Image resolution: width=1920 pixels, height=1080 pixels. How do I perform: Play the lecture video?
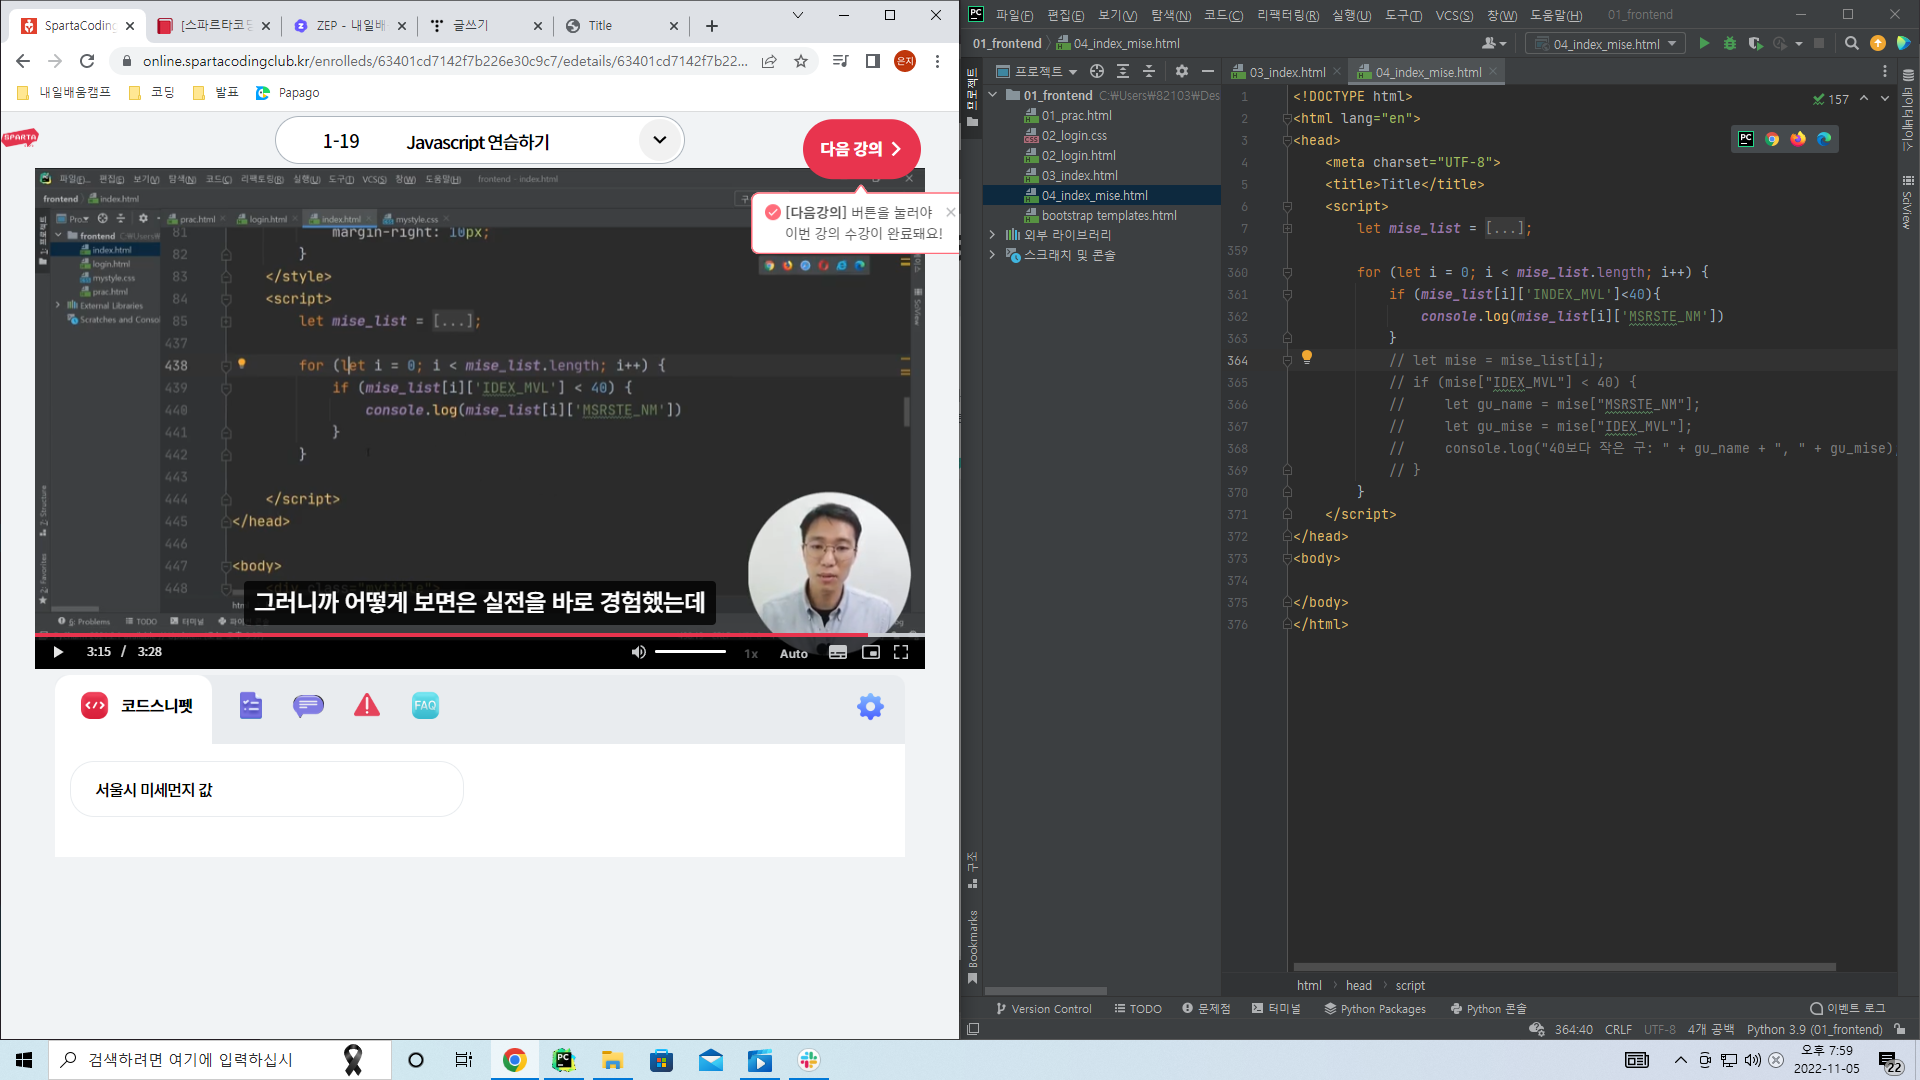coord(58,652)
